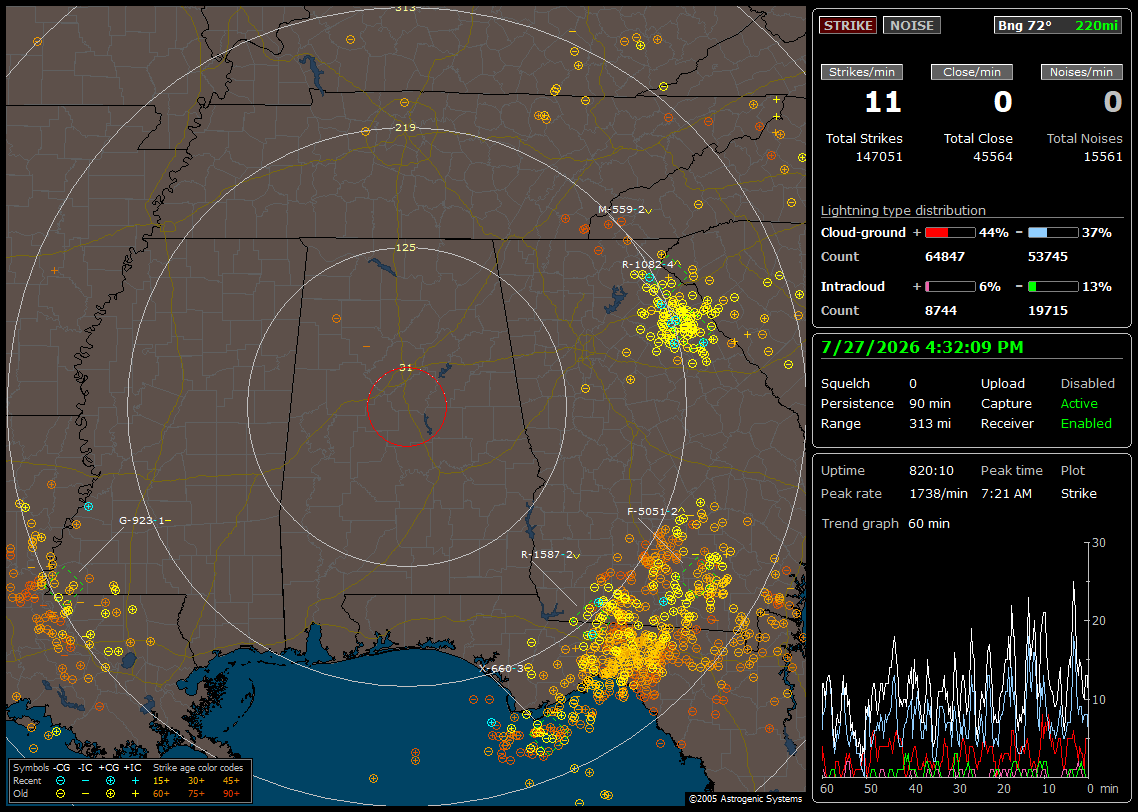Click the Old +IC legend symbol
The height and width of the screenshot is (812, 1138).
135,794
